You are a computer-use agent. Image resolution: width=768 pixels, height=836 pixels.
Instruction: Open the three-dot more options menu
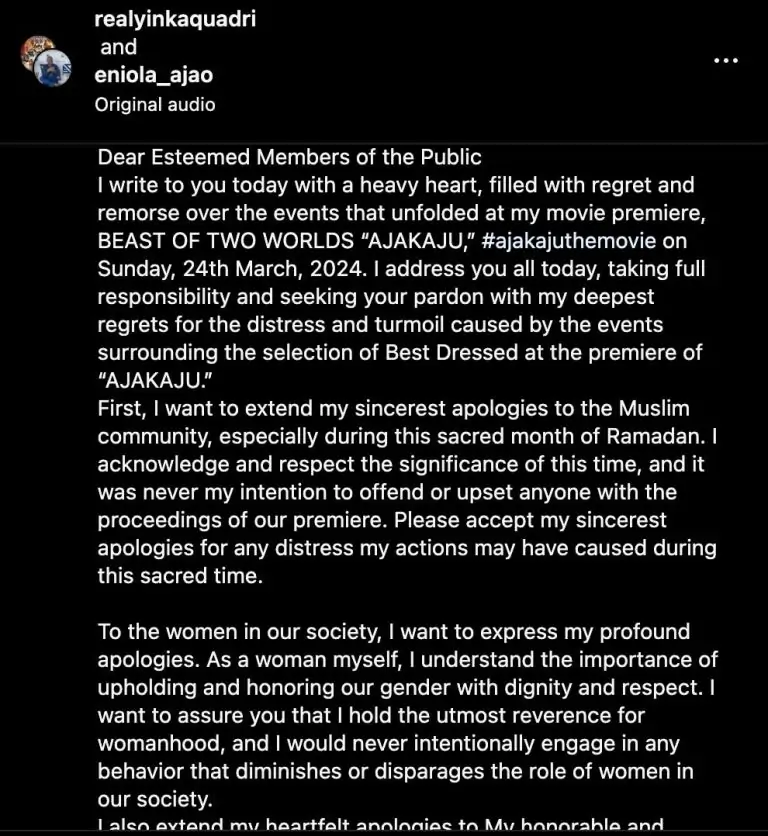(x=725, y=60)
